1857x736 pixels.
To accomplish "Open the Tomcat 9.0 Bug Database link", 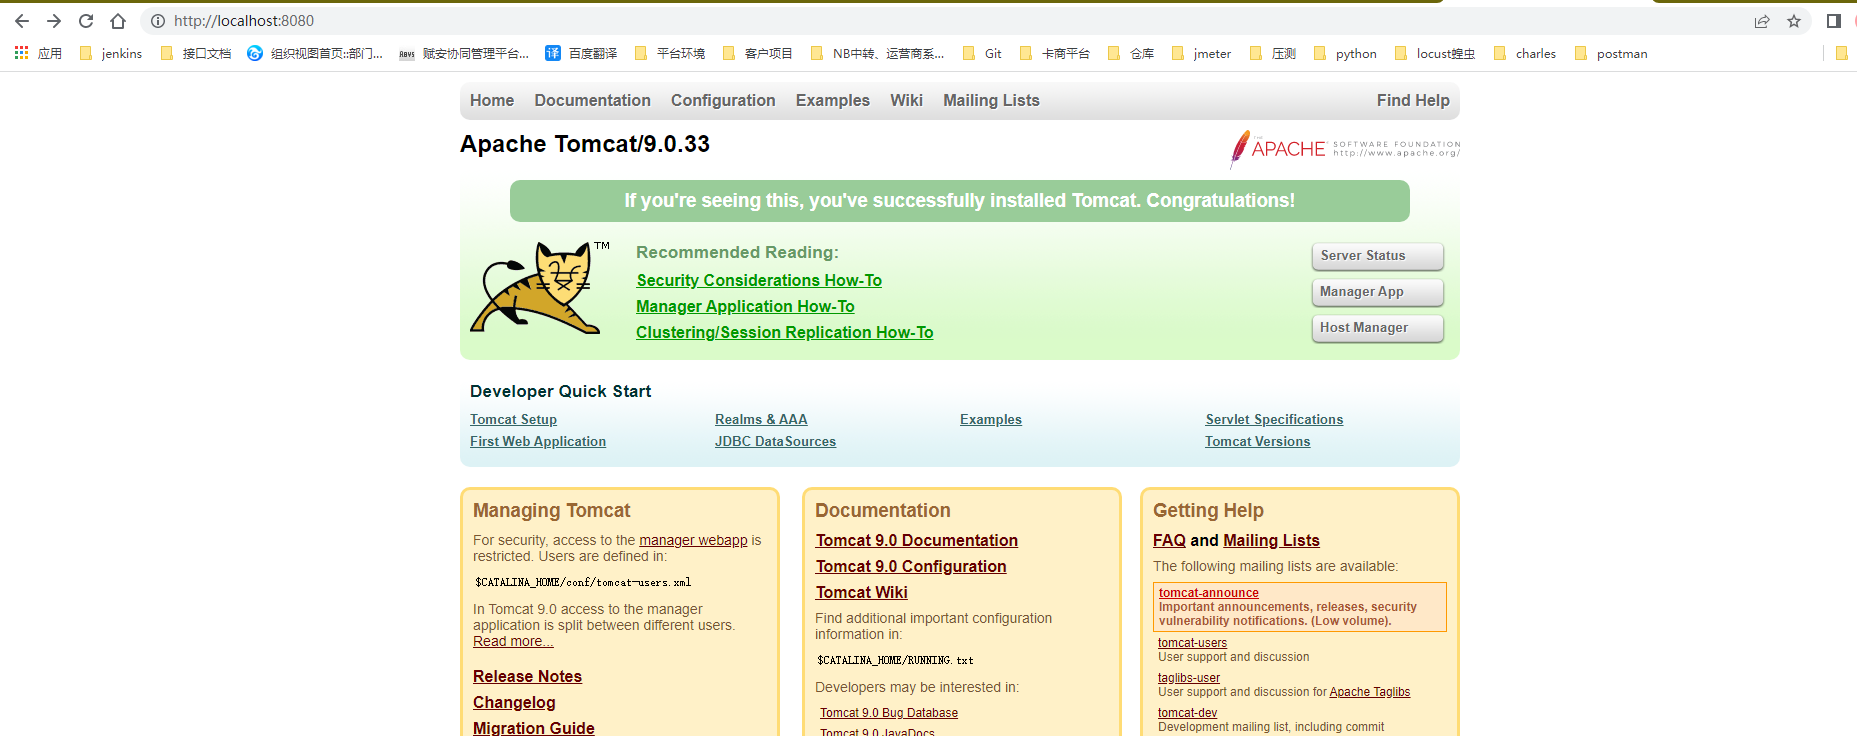I will point(889,713).
